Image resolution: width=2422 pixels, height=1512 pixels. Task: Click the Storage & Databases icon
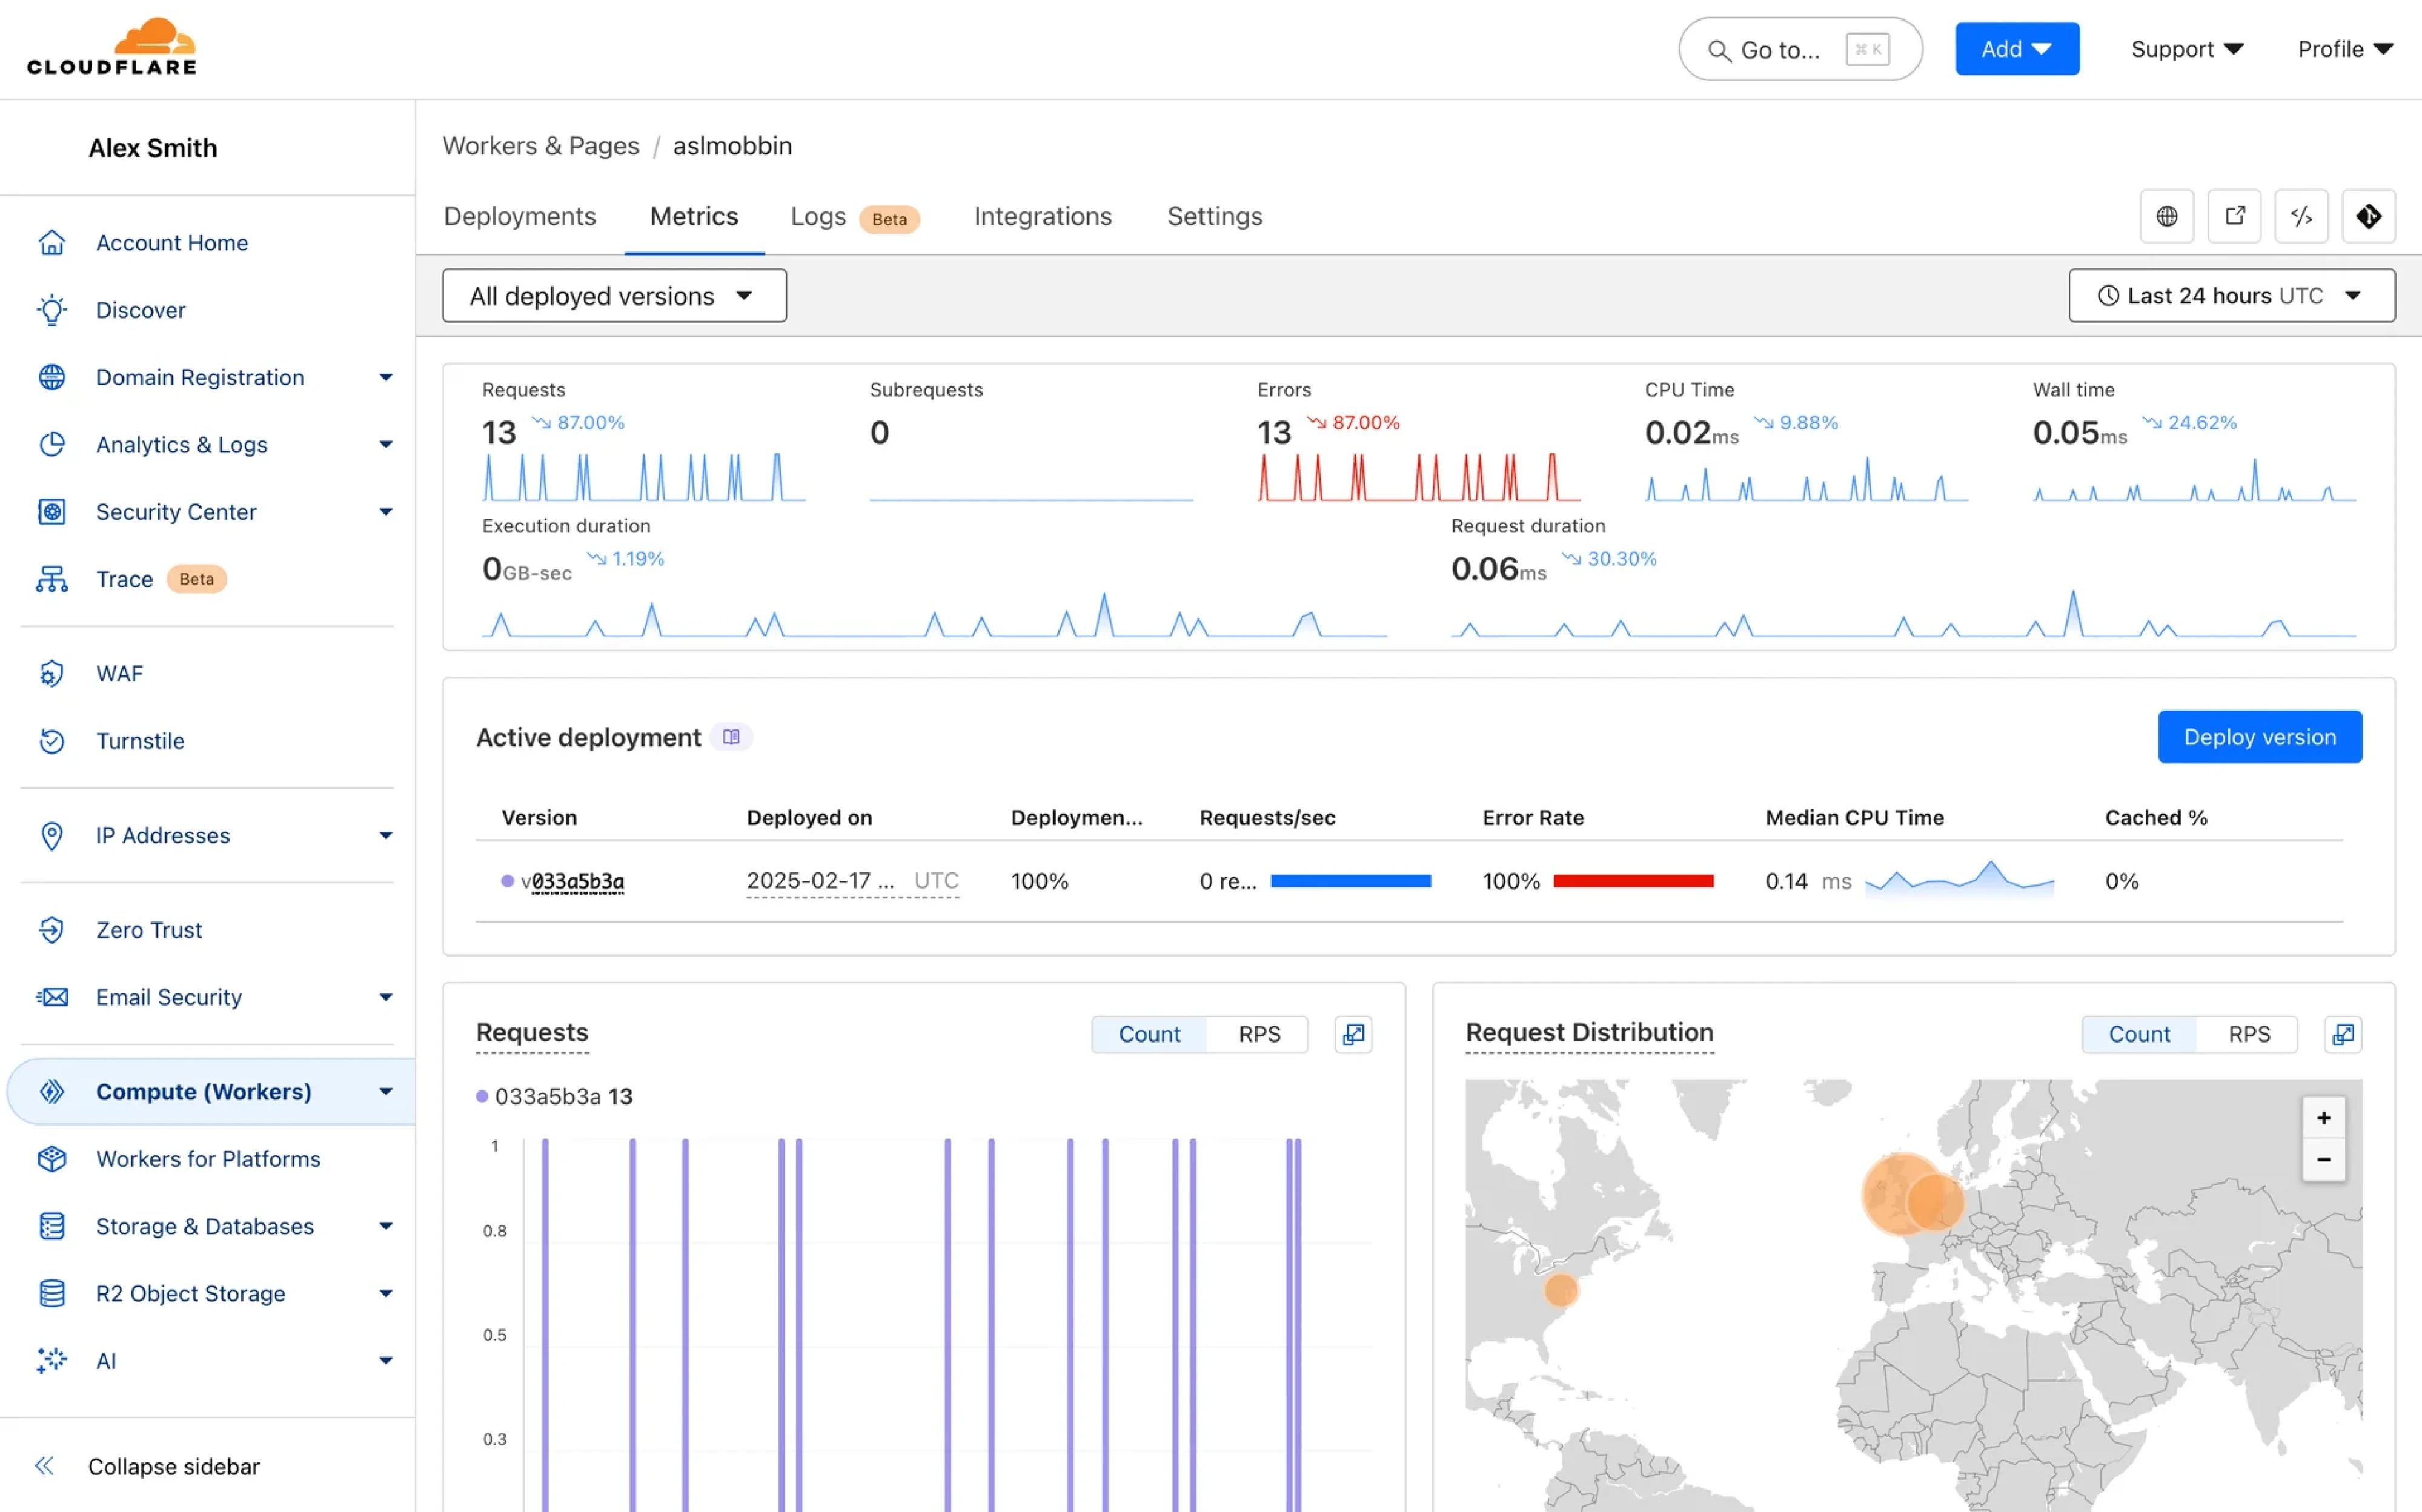pos(52,1226)
